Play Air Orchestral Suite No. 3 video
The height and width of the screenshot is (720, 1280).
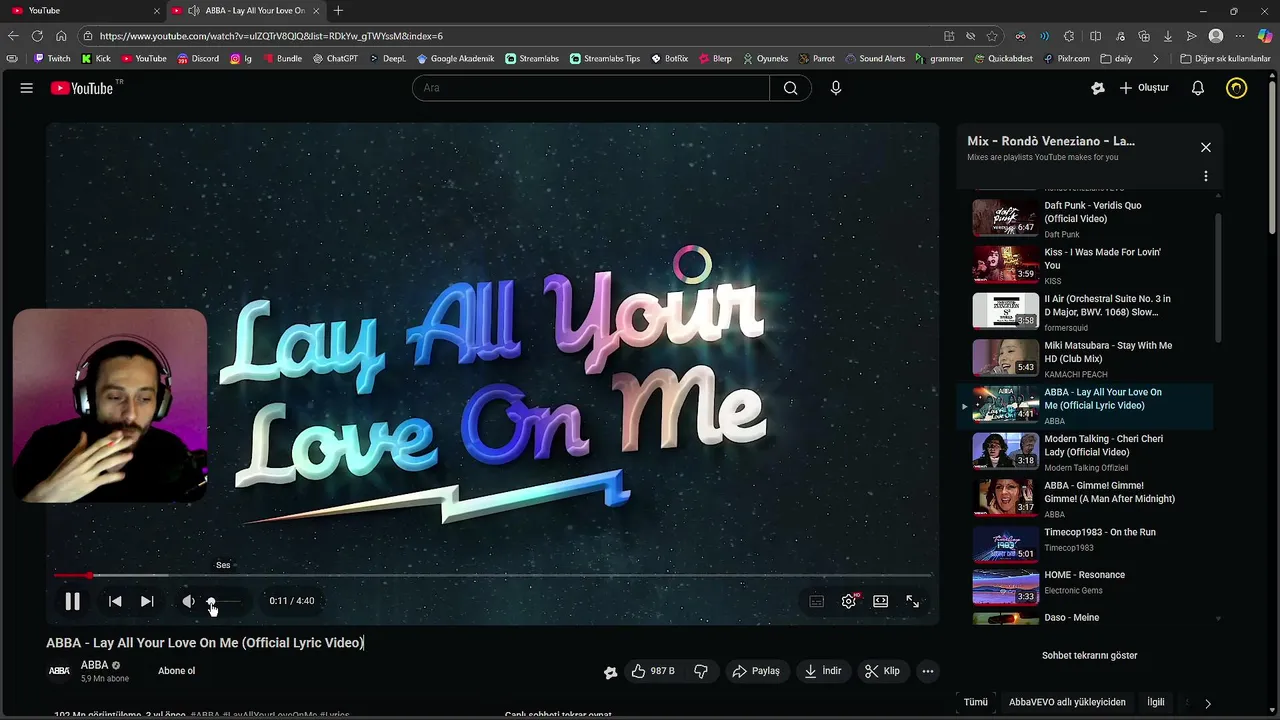point(1085,312)
